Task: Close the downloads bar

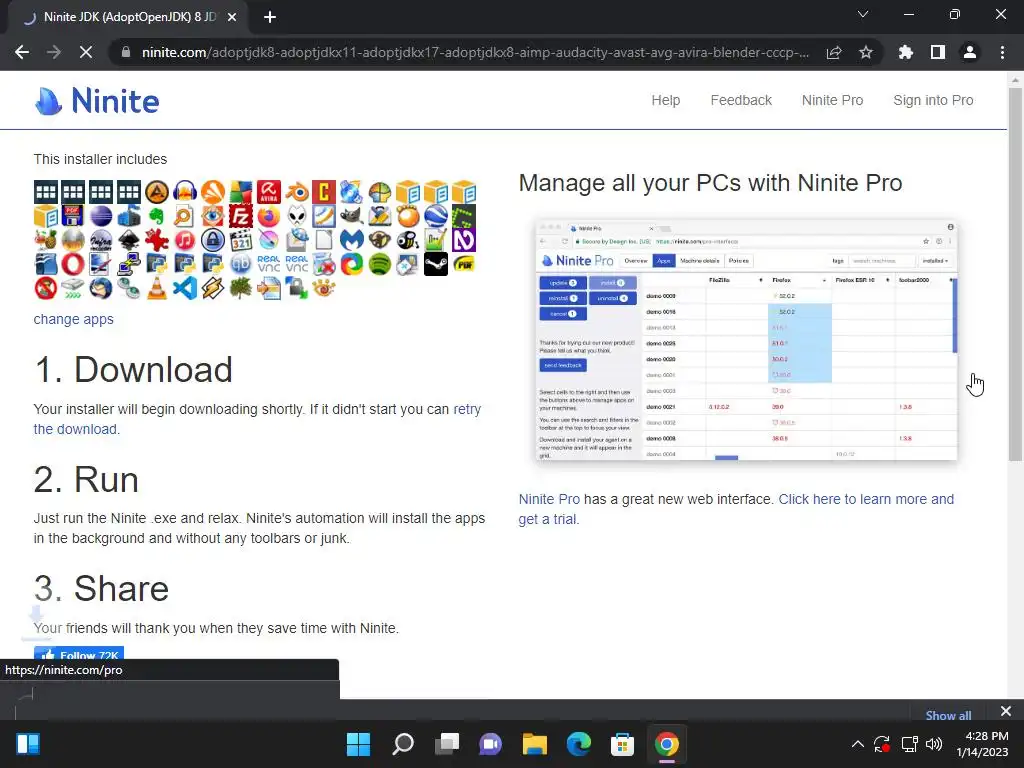Action: [1006, 711]
